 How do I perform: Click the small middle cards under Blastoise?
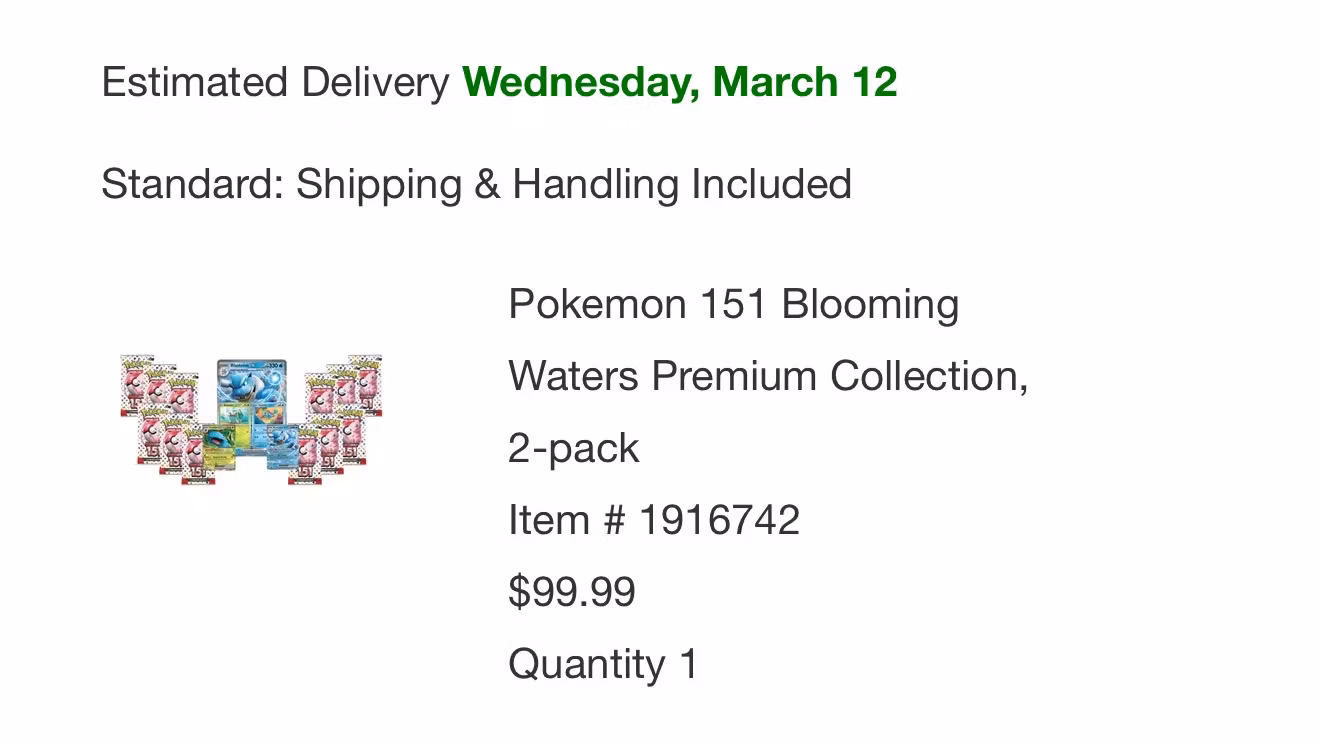click(x=252, y=415)
